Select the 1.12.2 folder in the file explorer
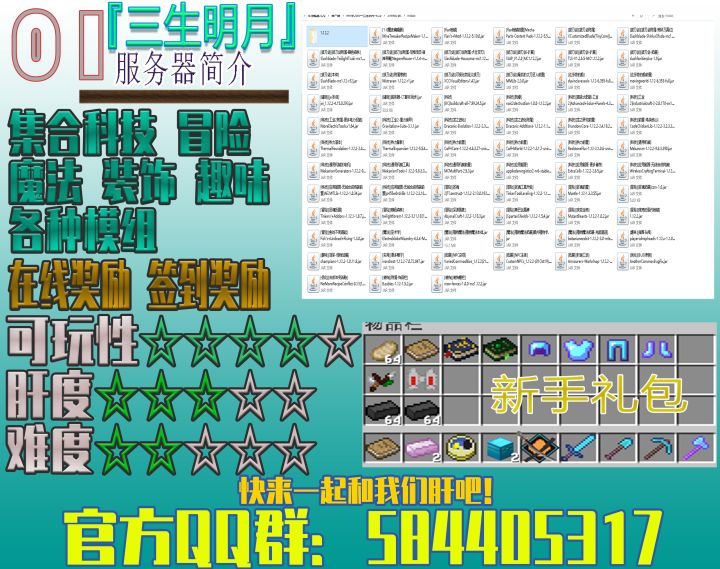Image resolution: width=720 pixels, height=569 pixels. tap(337, 36)
